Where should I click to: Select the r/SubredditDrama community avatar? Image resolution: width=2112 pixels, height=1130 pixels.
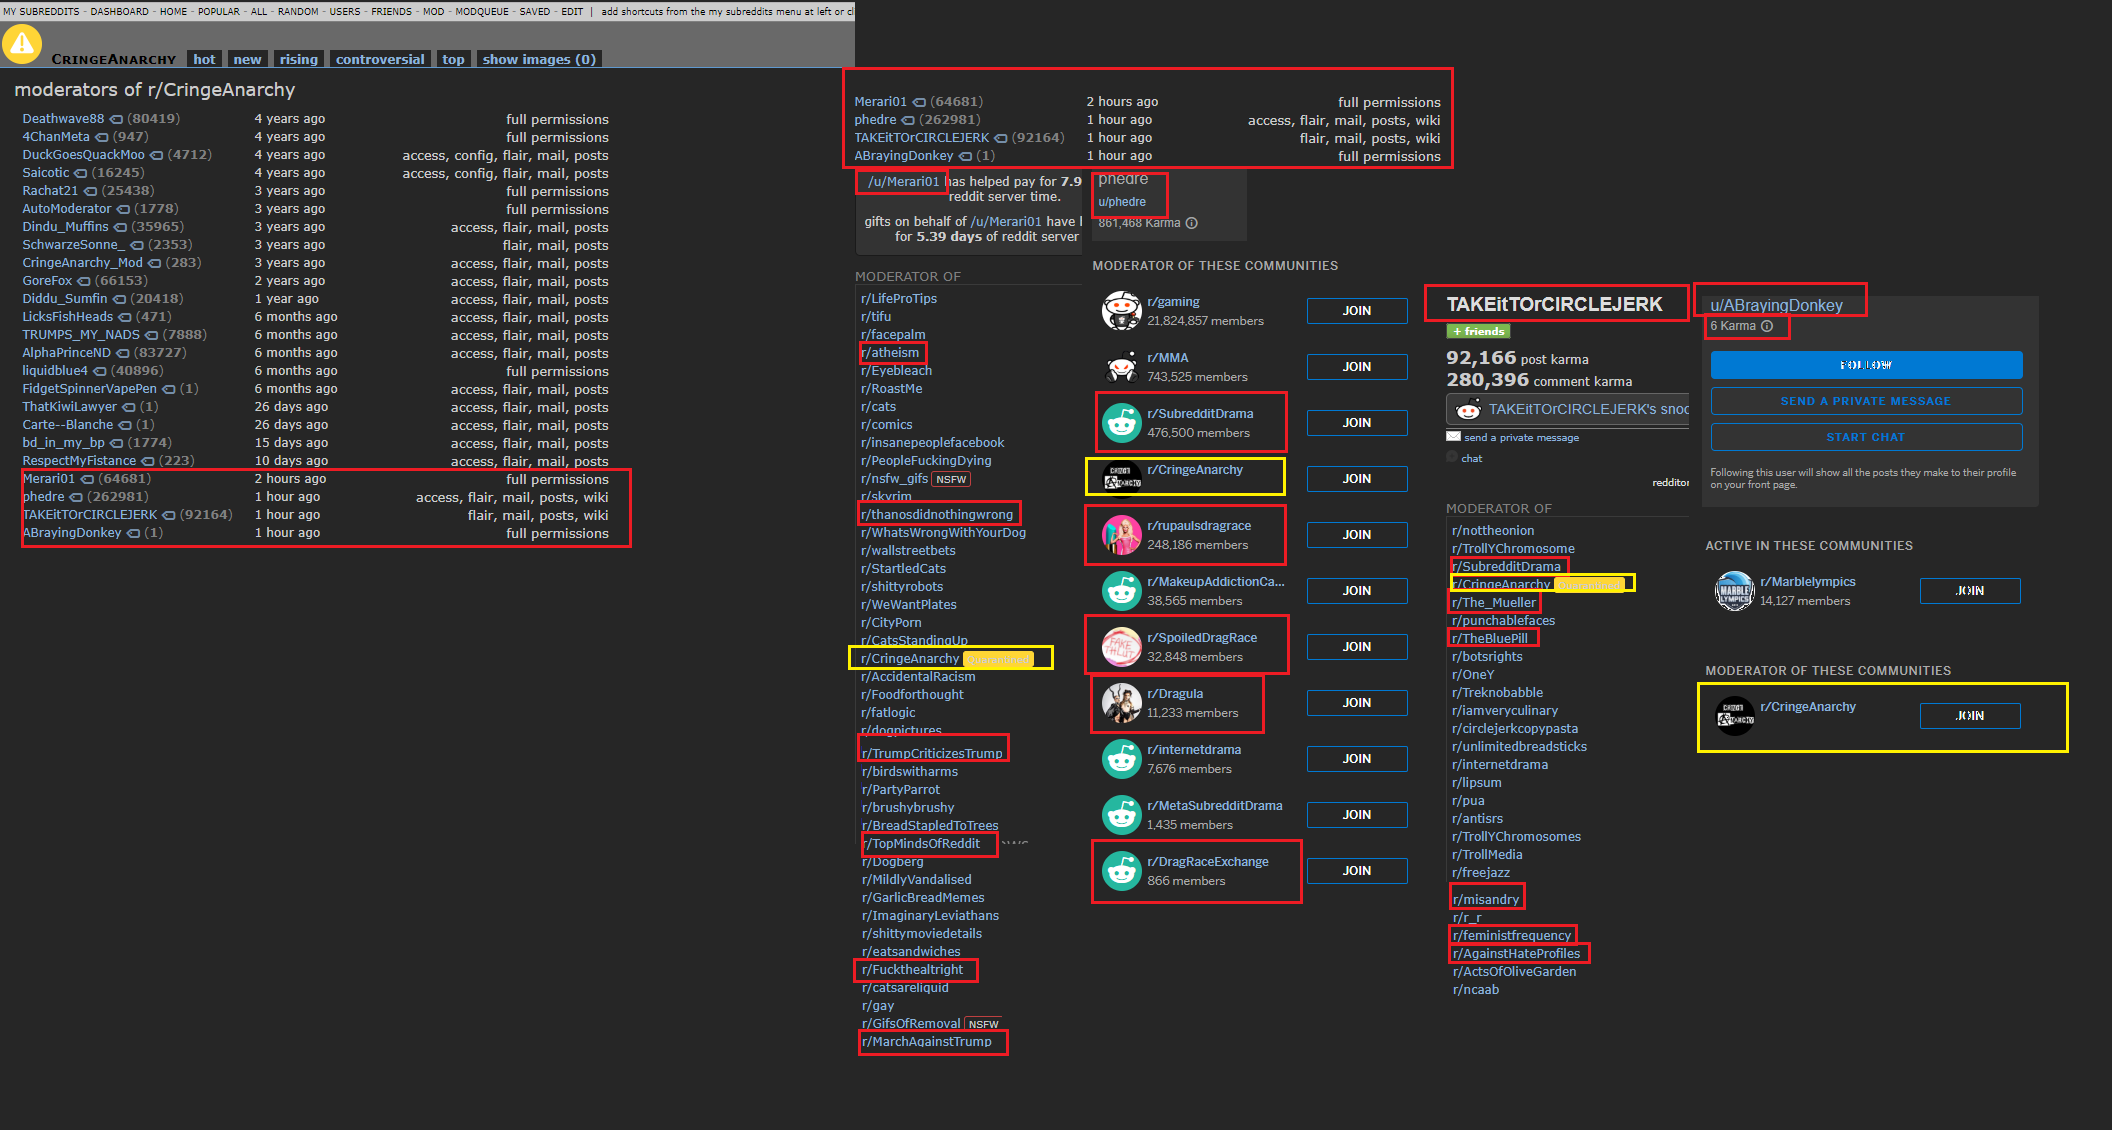click(1121, 423)
